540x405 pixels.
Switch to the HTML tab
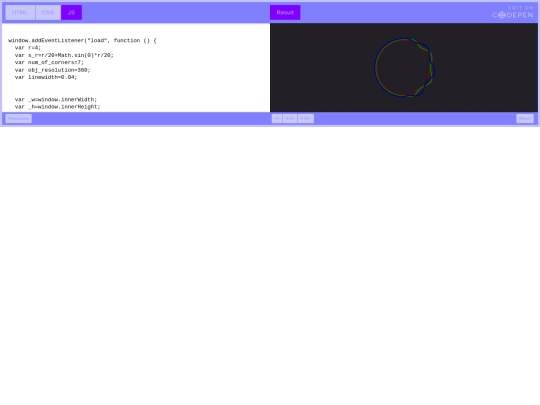coord(20,12)
